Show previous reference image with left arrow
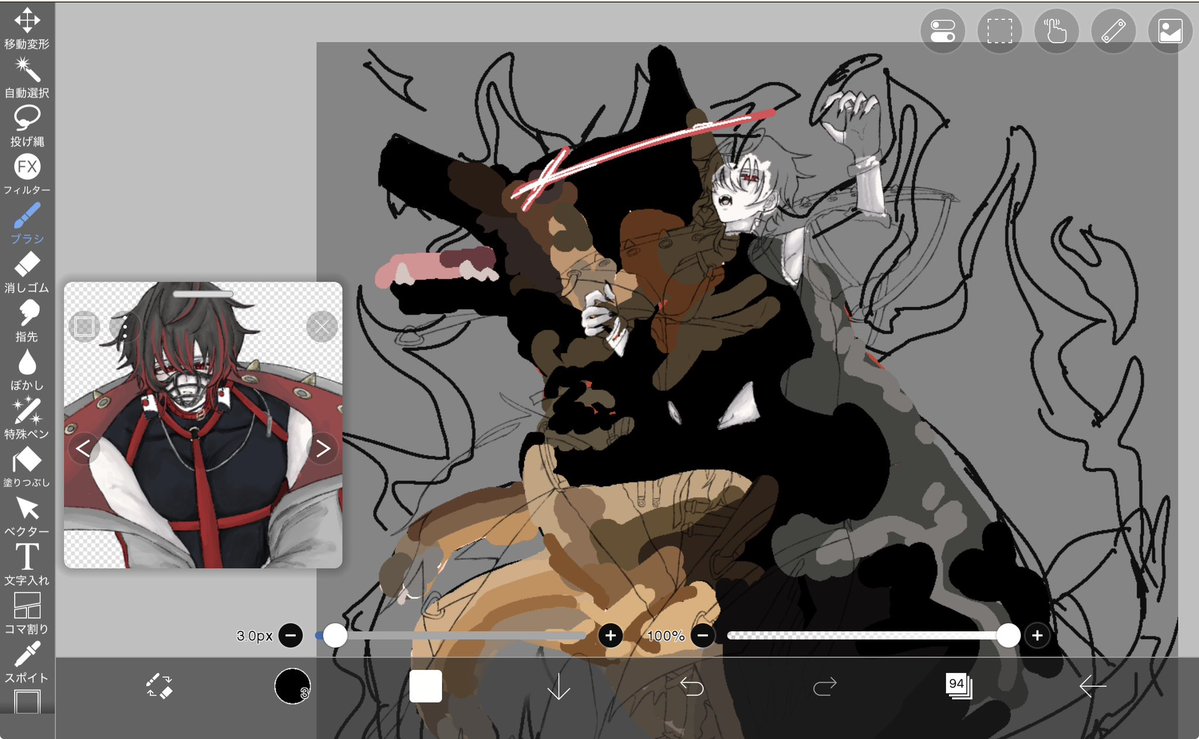This screenshot has width=1199, height=739. 83,448
